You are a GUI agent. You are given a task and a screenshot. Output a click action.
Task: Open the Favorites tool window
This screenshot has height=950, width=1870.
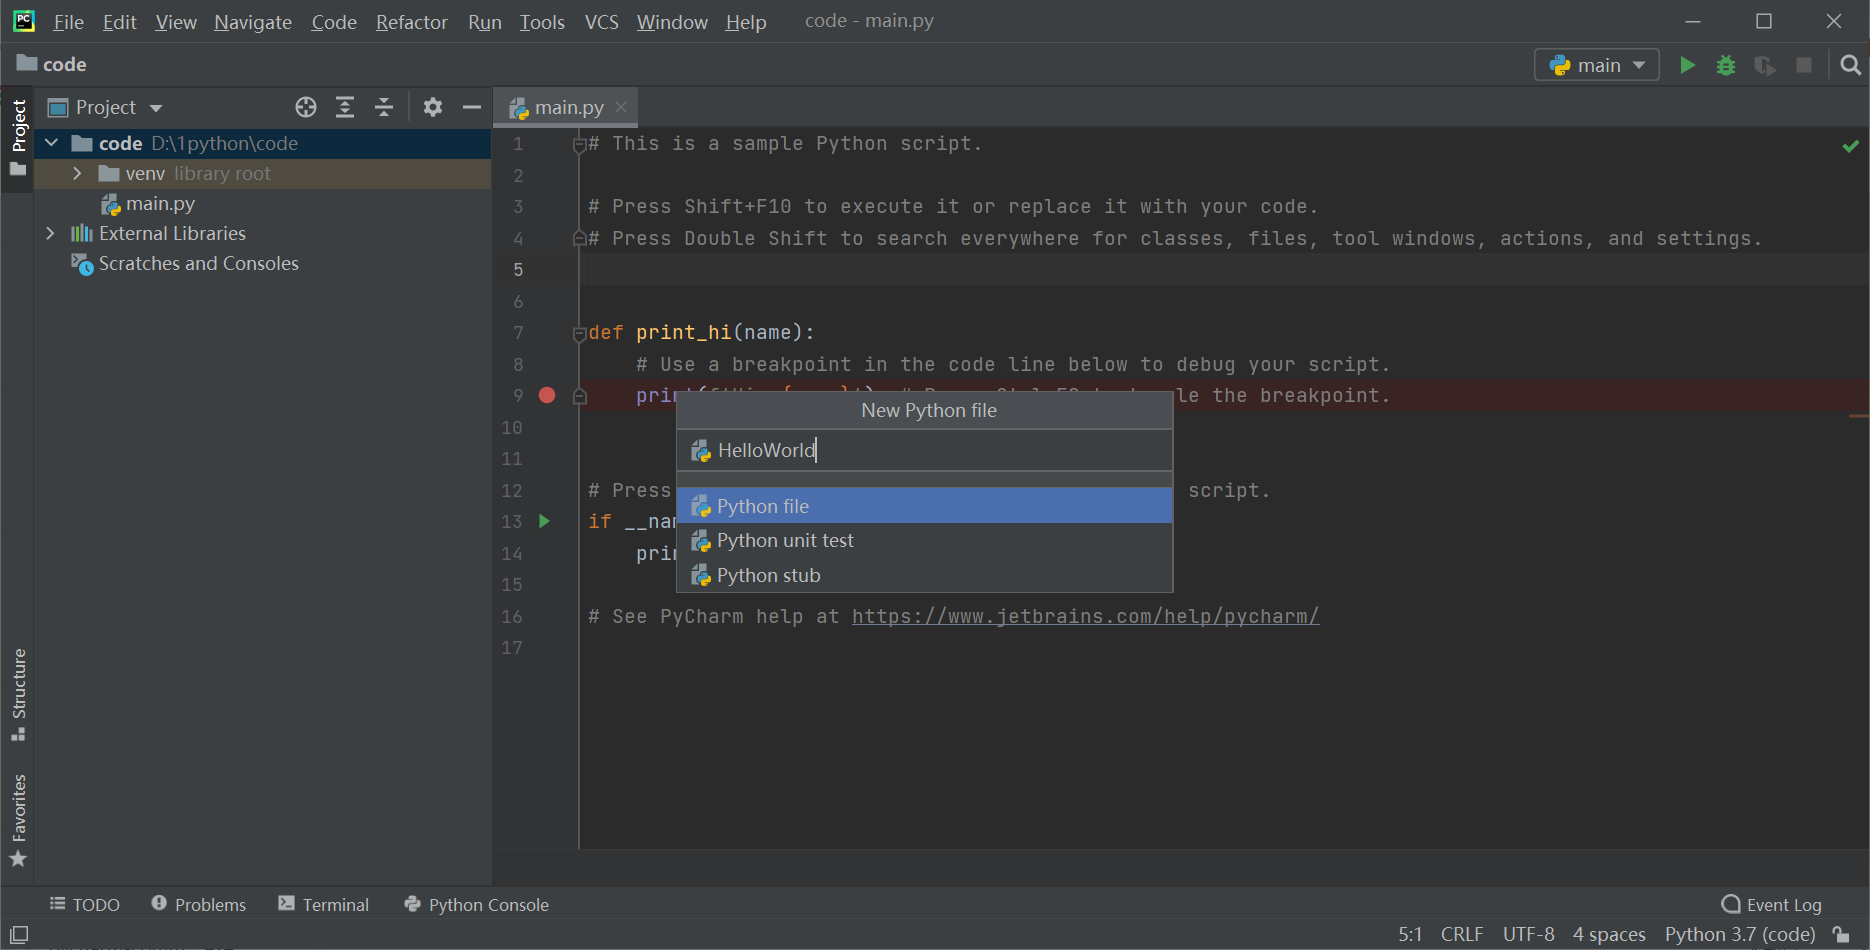[x=18, y=820]
